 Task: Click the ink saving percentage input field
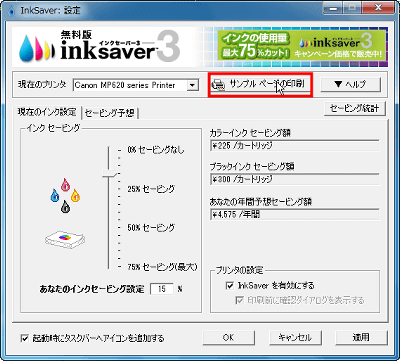pyautogui.click(x=162, y=289)
